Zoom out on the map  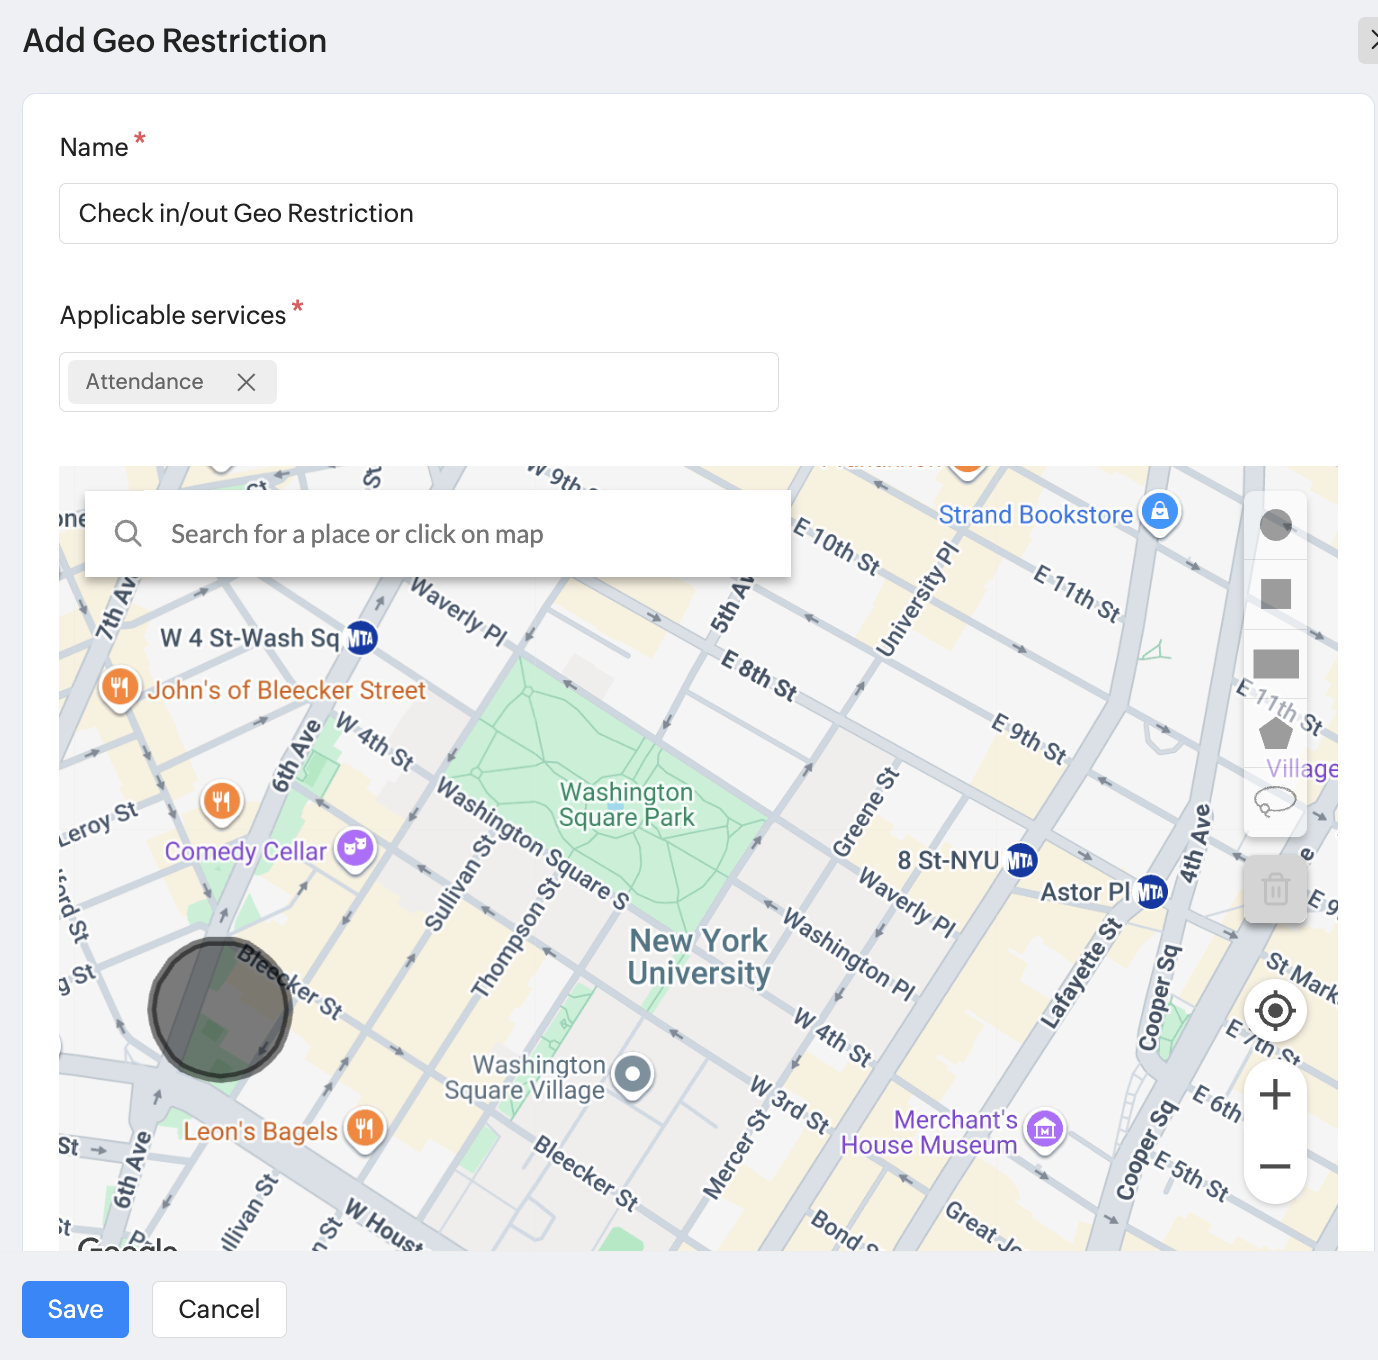1275,1166
